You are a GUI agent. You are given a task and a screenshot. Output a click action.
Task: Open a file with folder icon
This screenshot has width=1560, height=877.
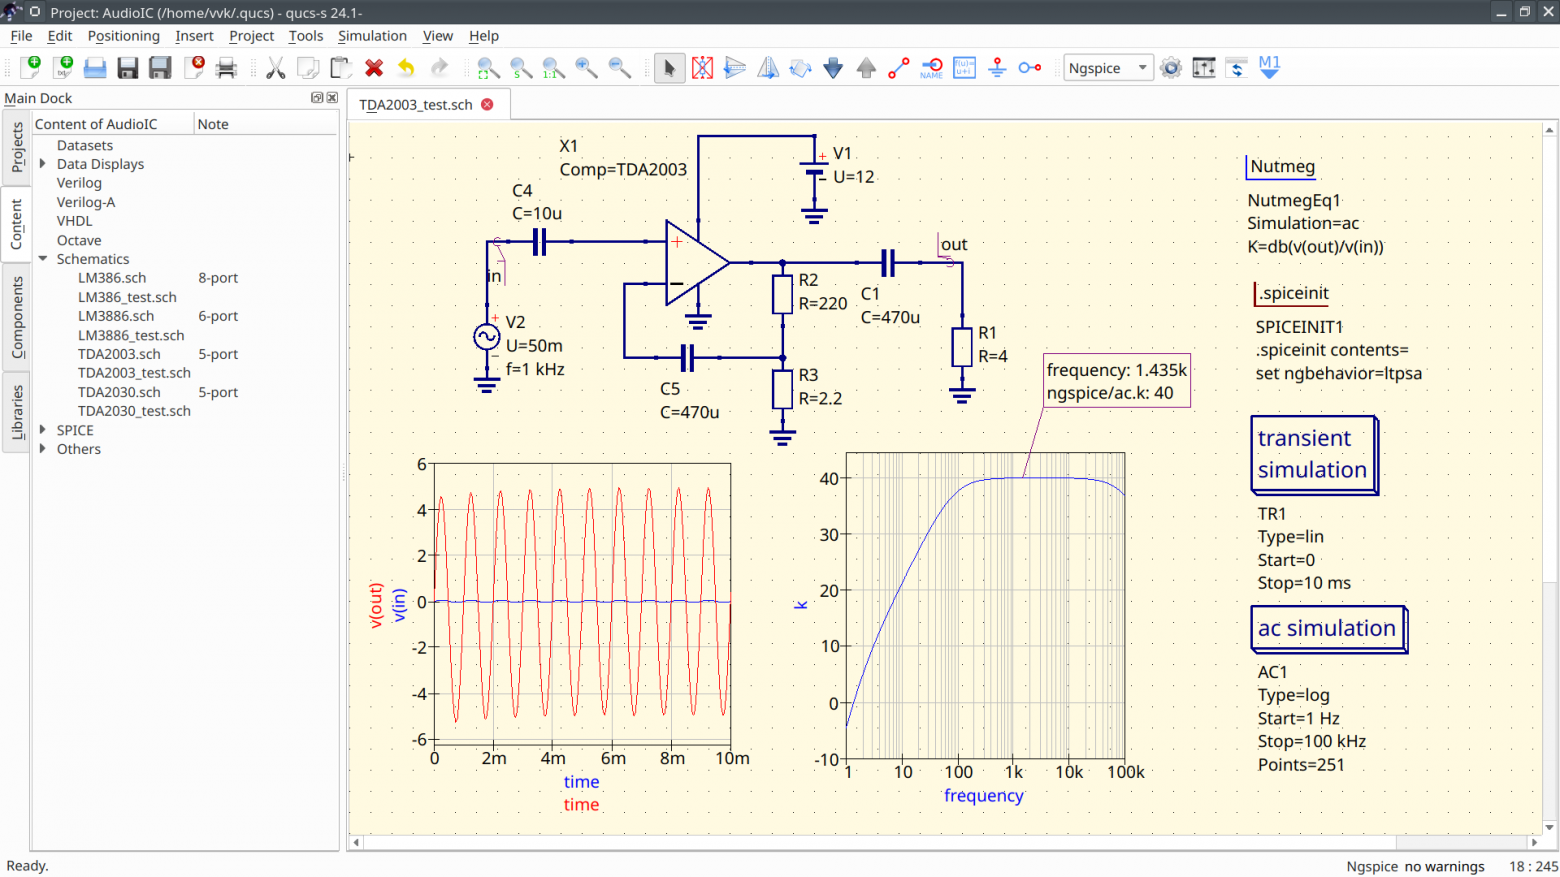coord(95,68)
